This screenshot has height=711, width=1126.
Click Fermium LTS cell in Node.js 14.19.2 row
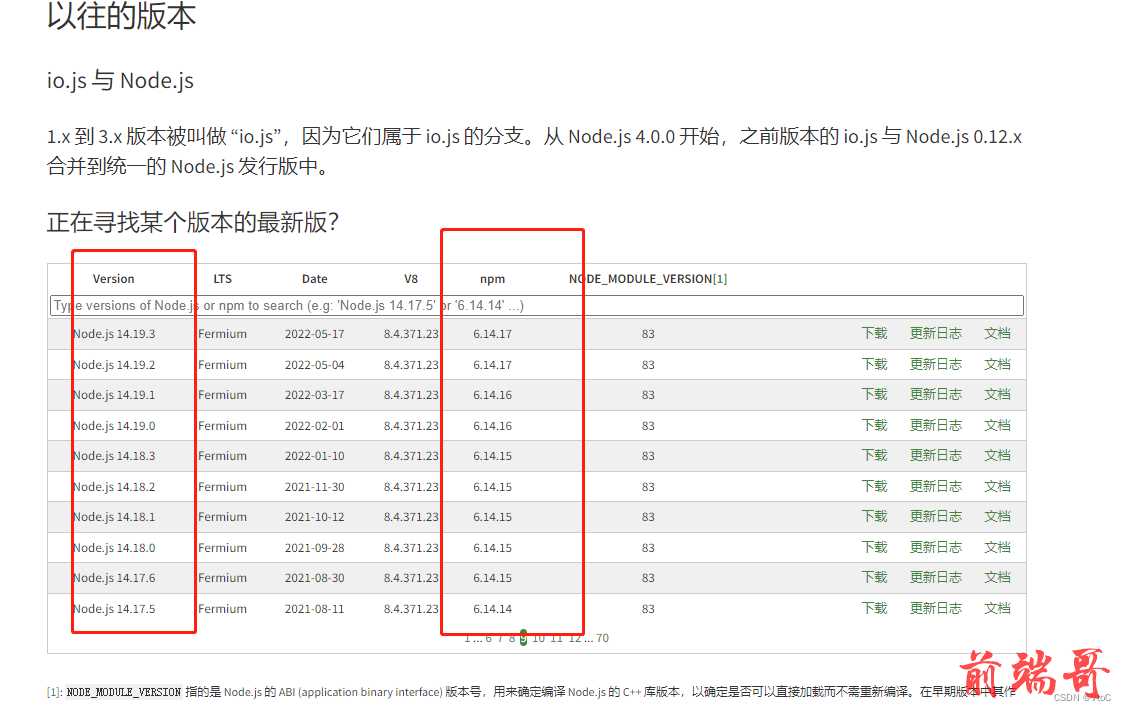pyautogui.click(x=223, y=365)
